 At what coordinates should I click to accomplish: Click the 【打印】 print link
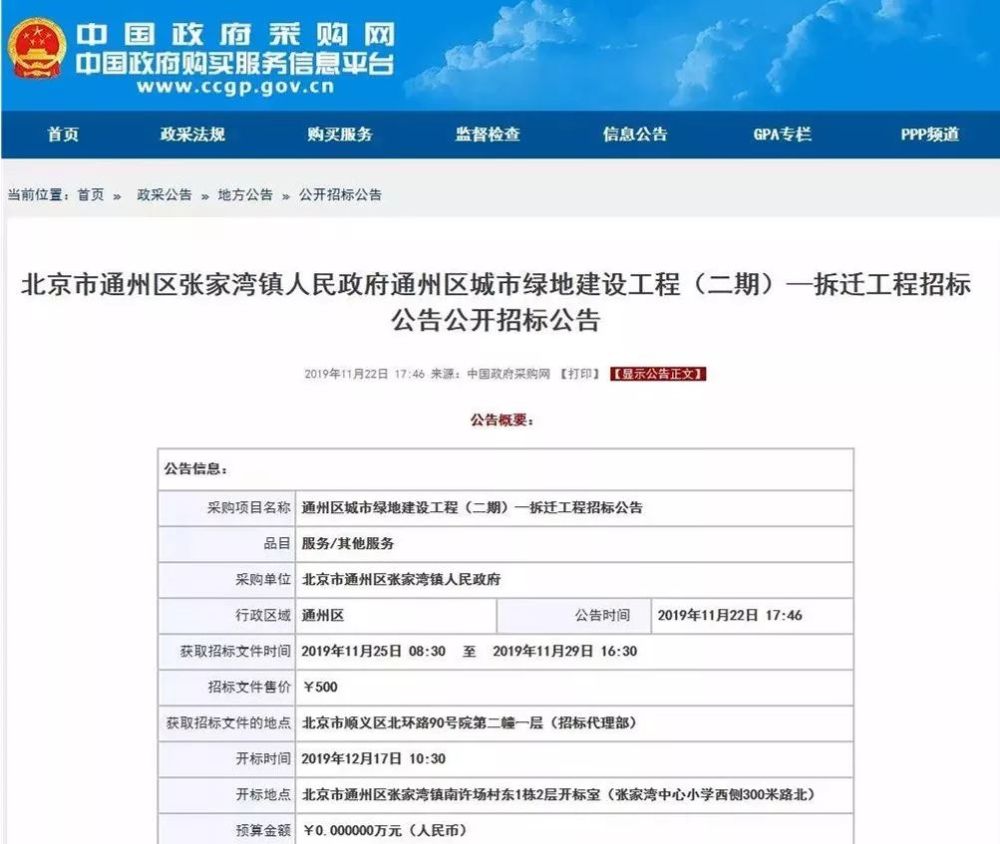[580, 374]
